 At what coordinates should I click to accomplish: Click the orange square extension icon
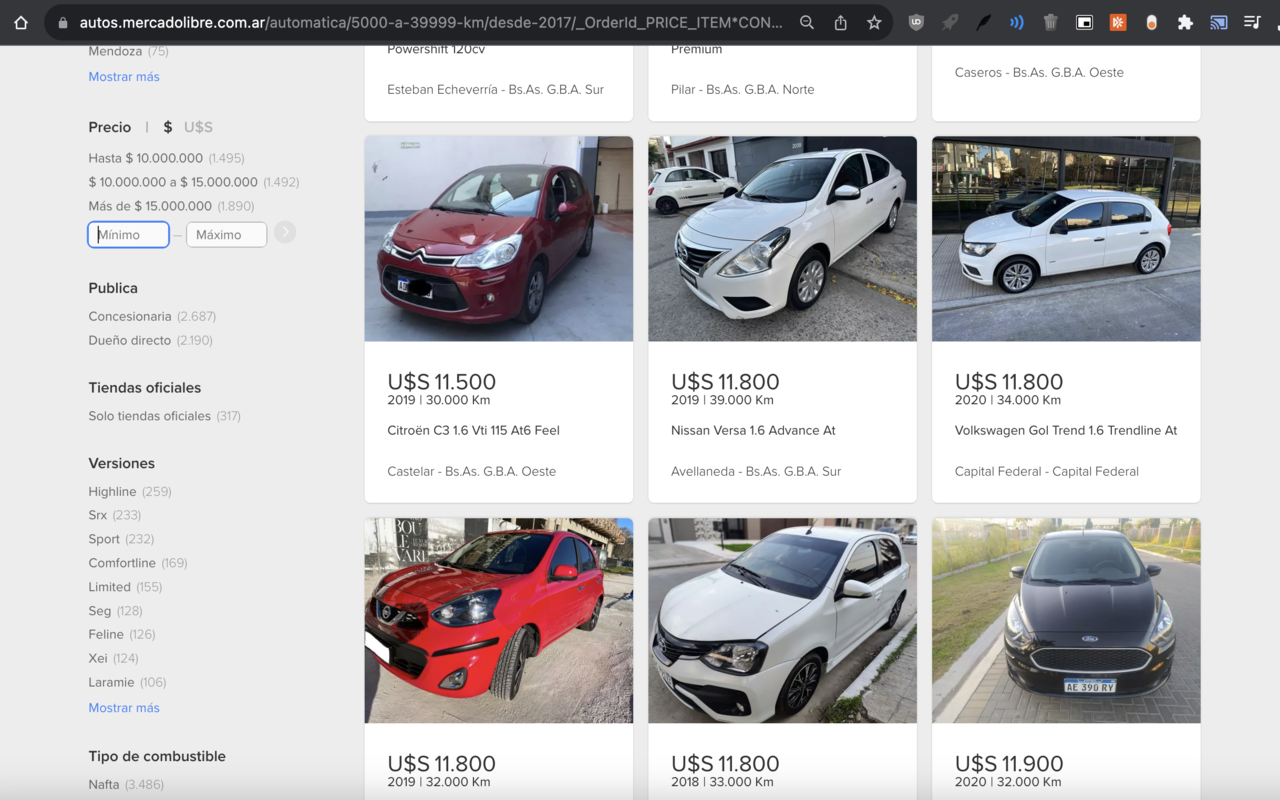[1118, 22]
